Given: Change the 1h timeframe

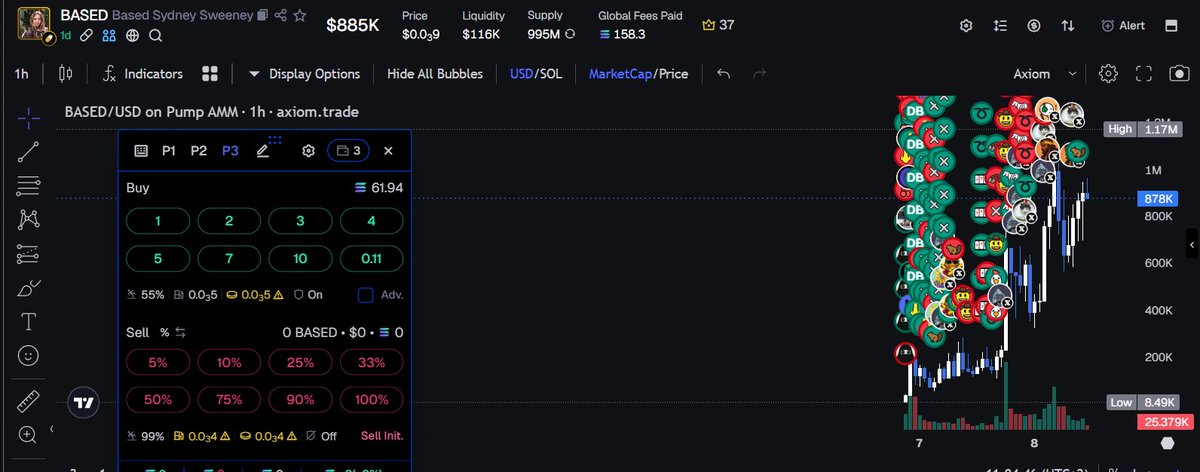Looking at the screenshot, I should pos(21,73).
